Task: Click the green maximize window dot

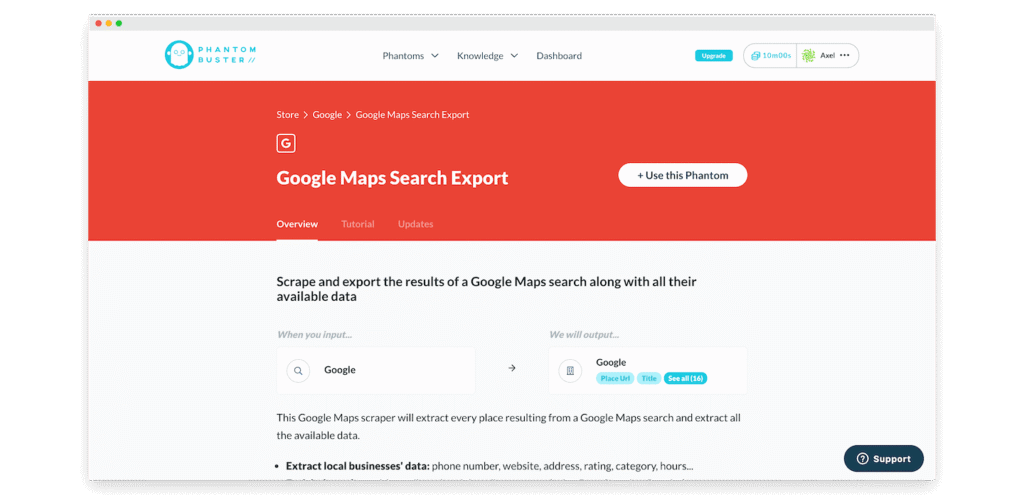Action: pos(119,24)
